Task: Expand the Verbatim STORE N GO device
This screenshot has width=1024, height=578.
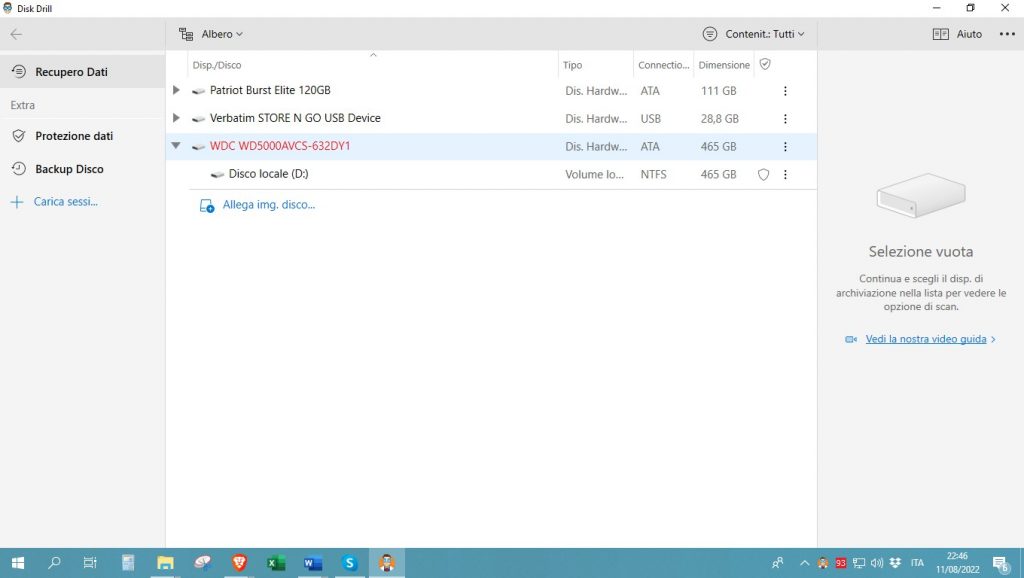Action: [x=176, y=118]
